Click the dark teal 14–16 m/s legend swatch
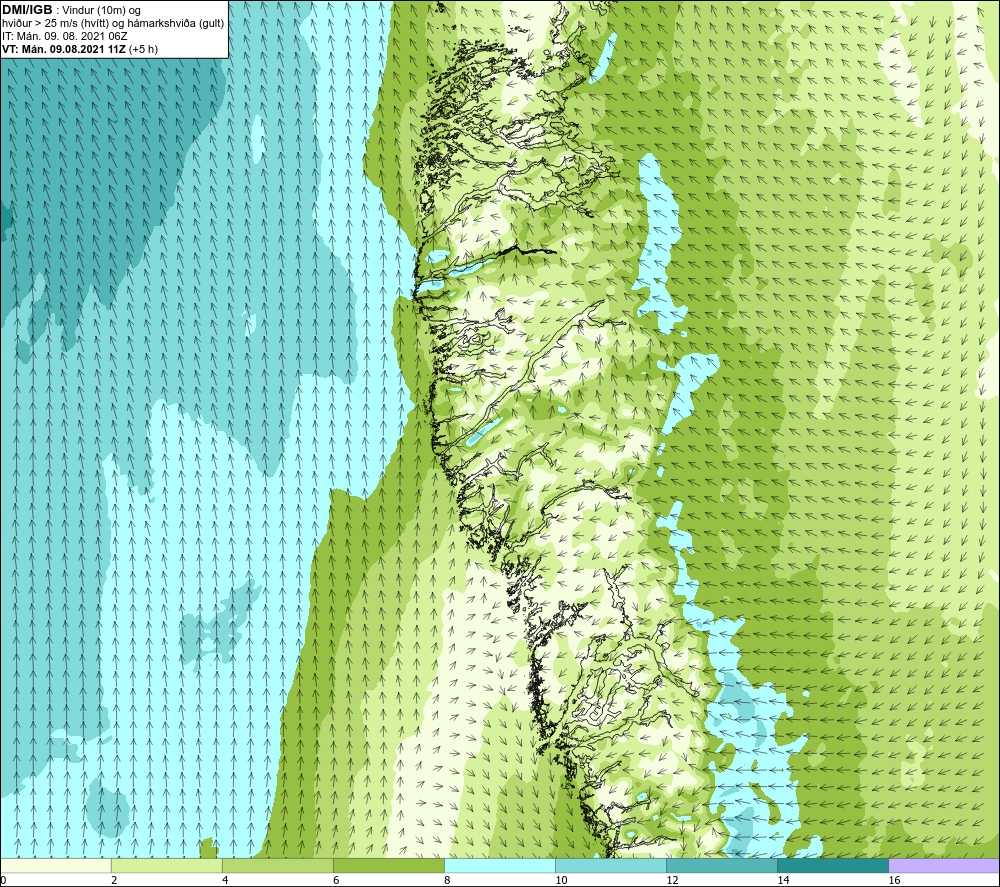The image size is (1000, 887). pyautogui.click(x=832, y=865)
